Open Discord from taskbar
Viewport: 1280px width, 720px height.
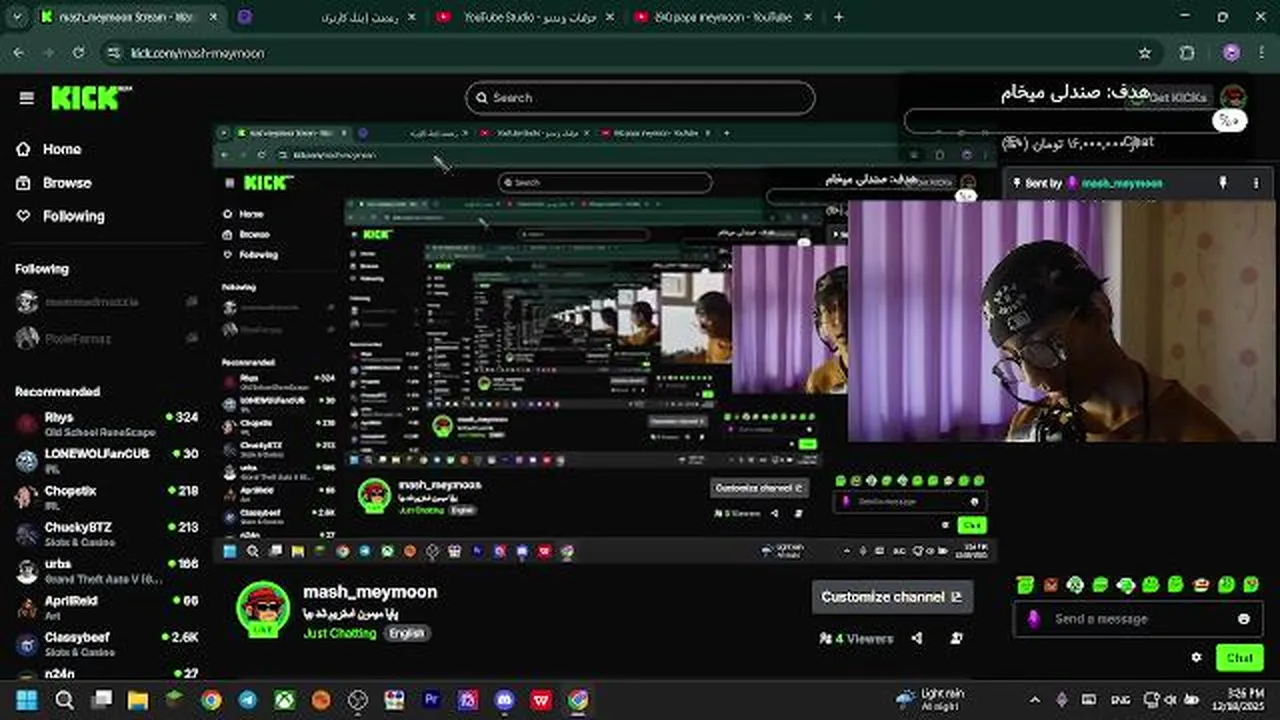coord(504,699)
